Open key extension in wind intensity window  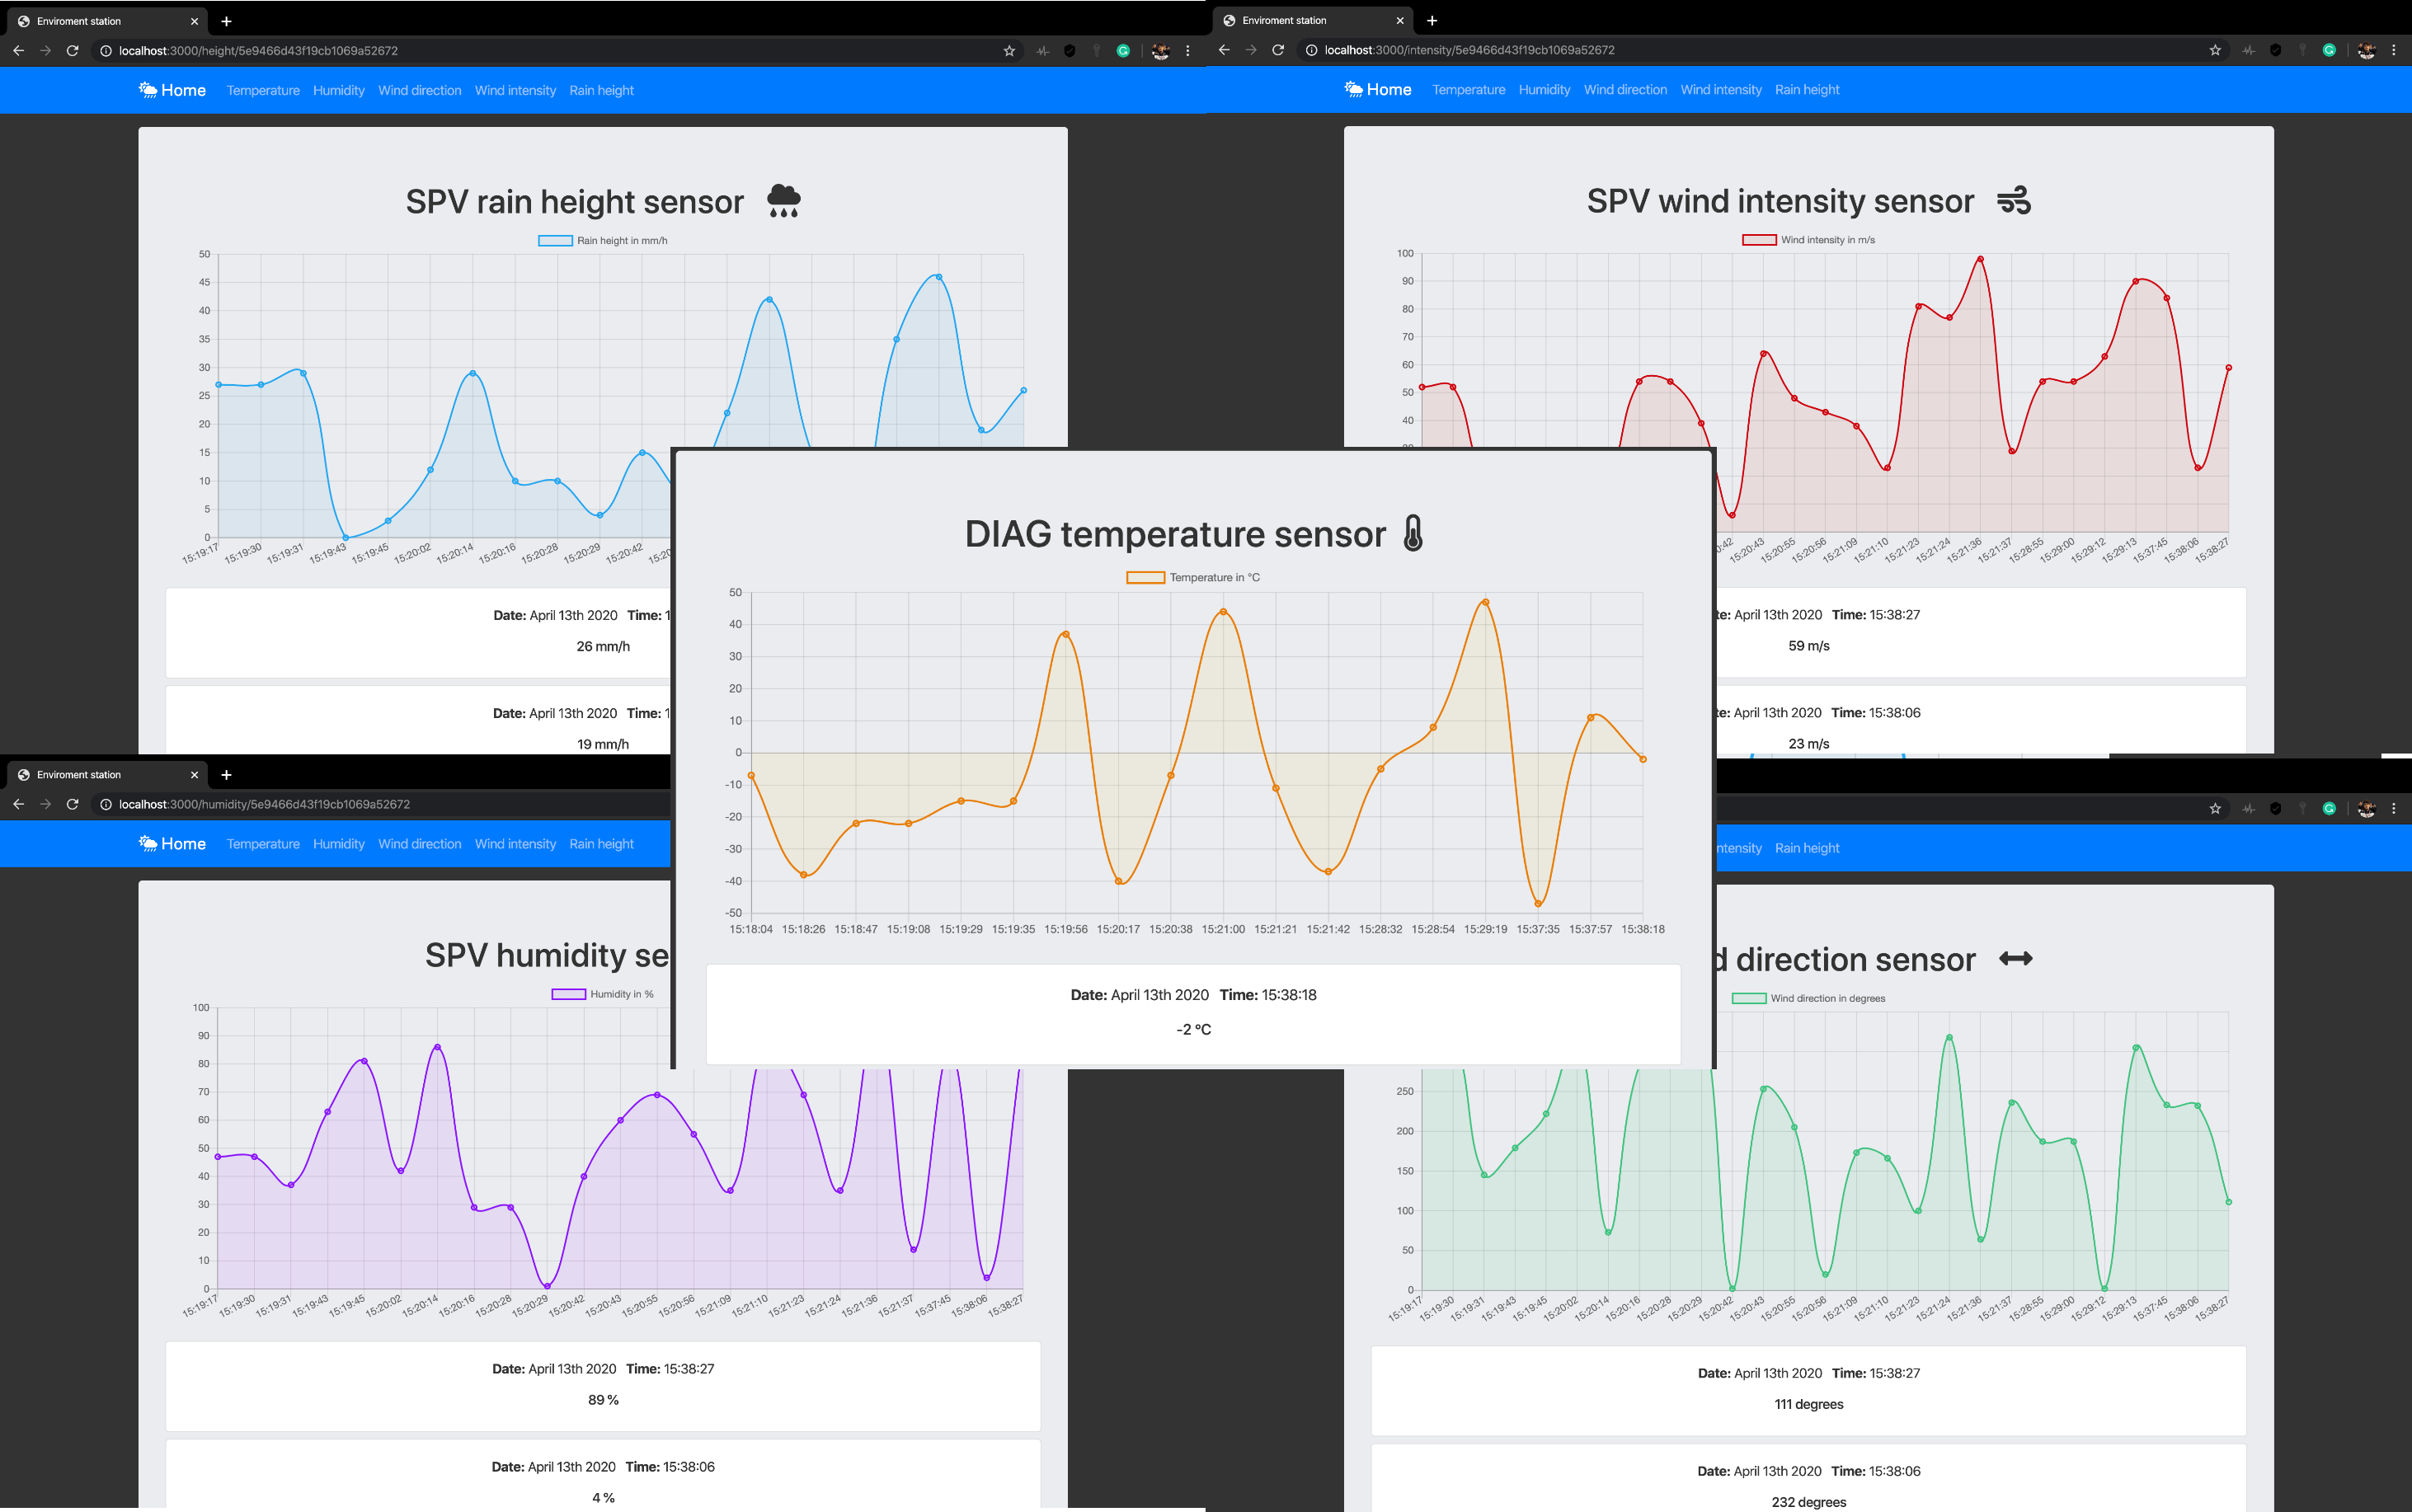[x=2302, y=49]
